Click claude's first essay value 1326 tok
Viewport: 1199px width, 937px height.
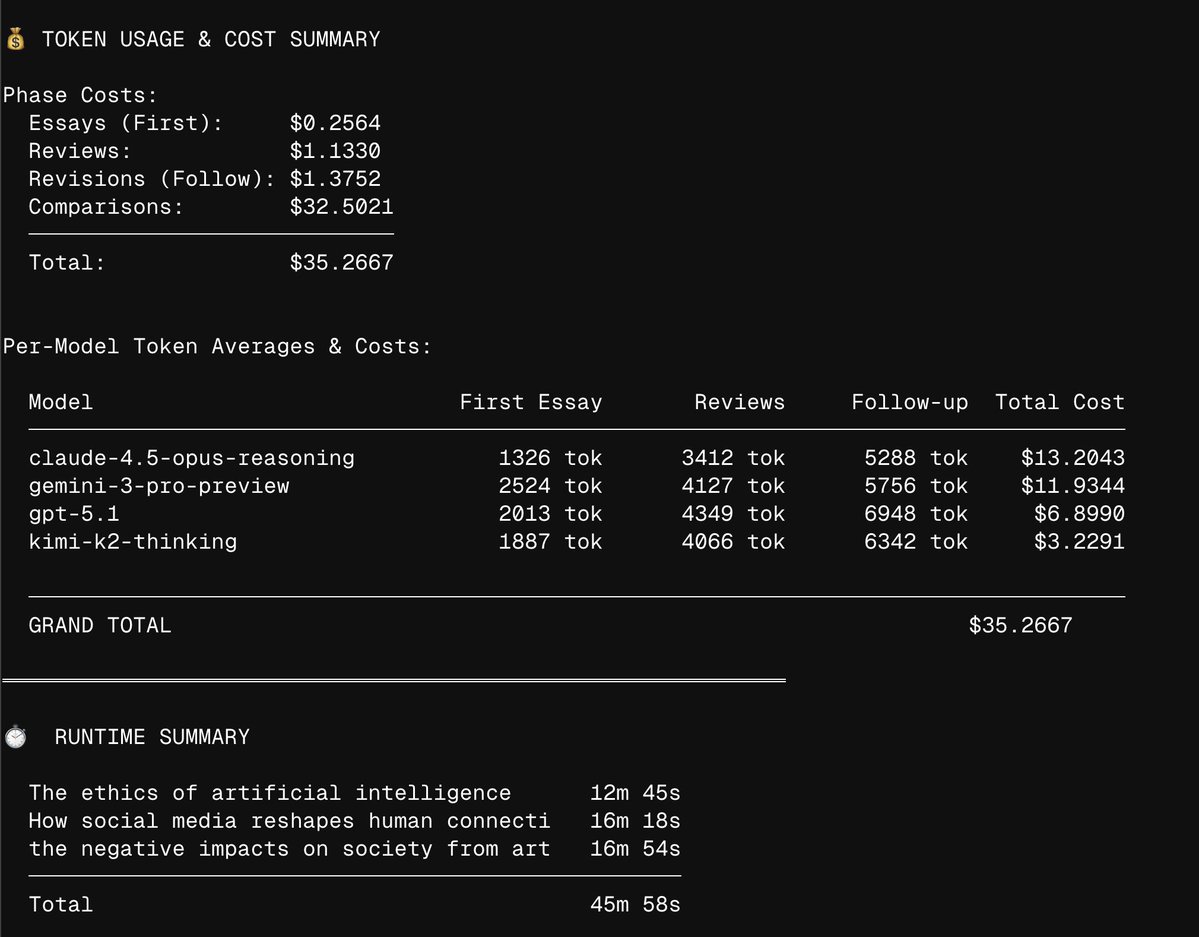click(550, 457)
